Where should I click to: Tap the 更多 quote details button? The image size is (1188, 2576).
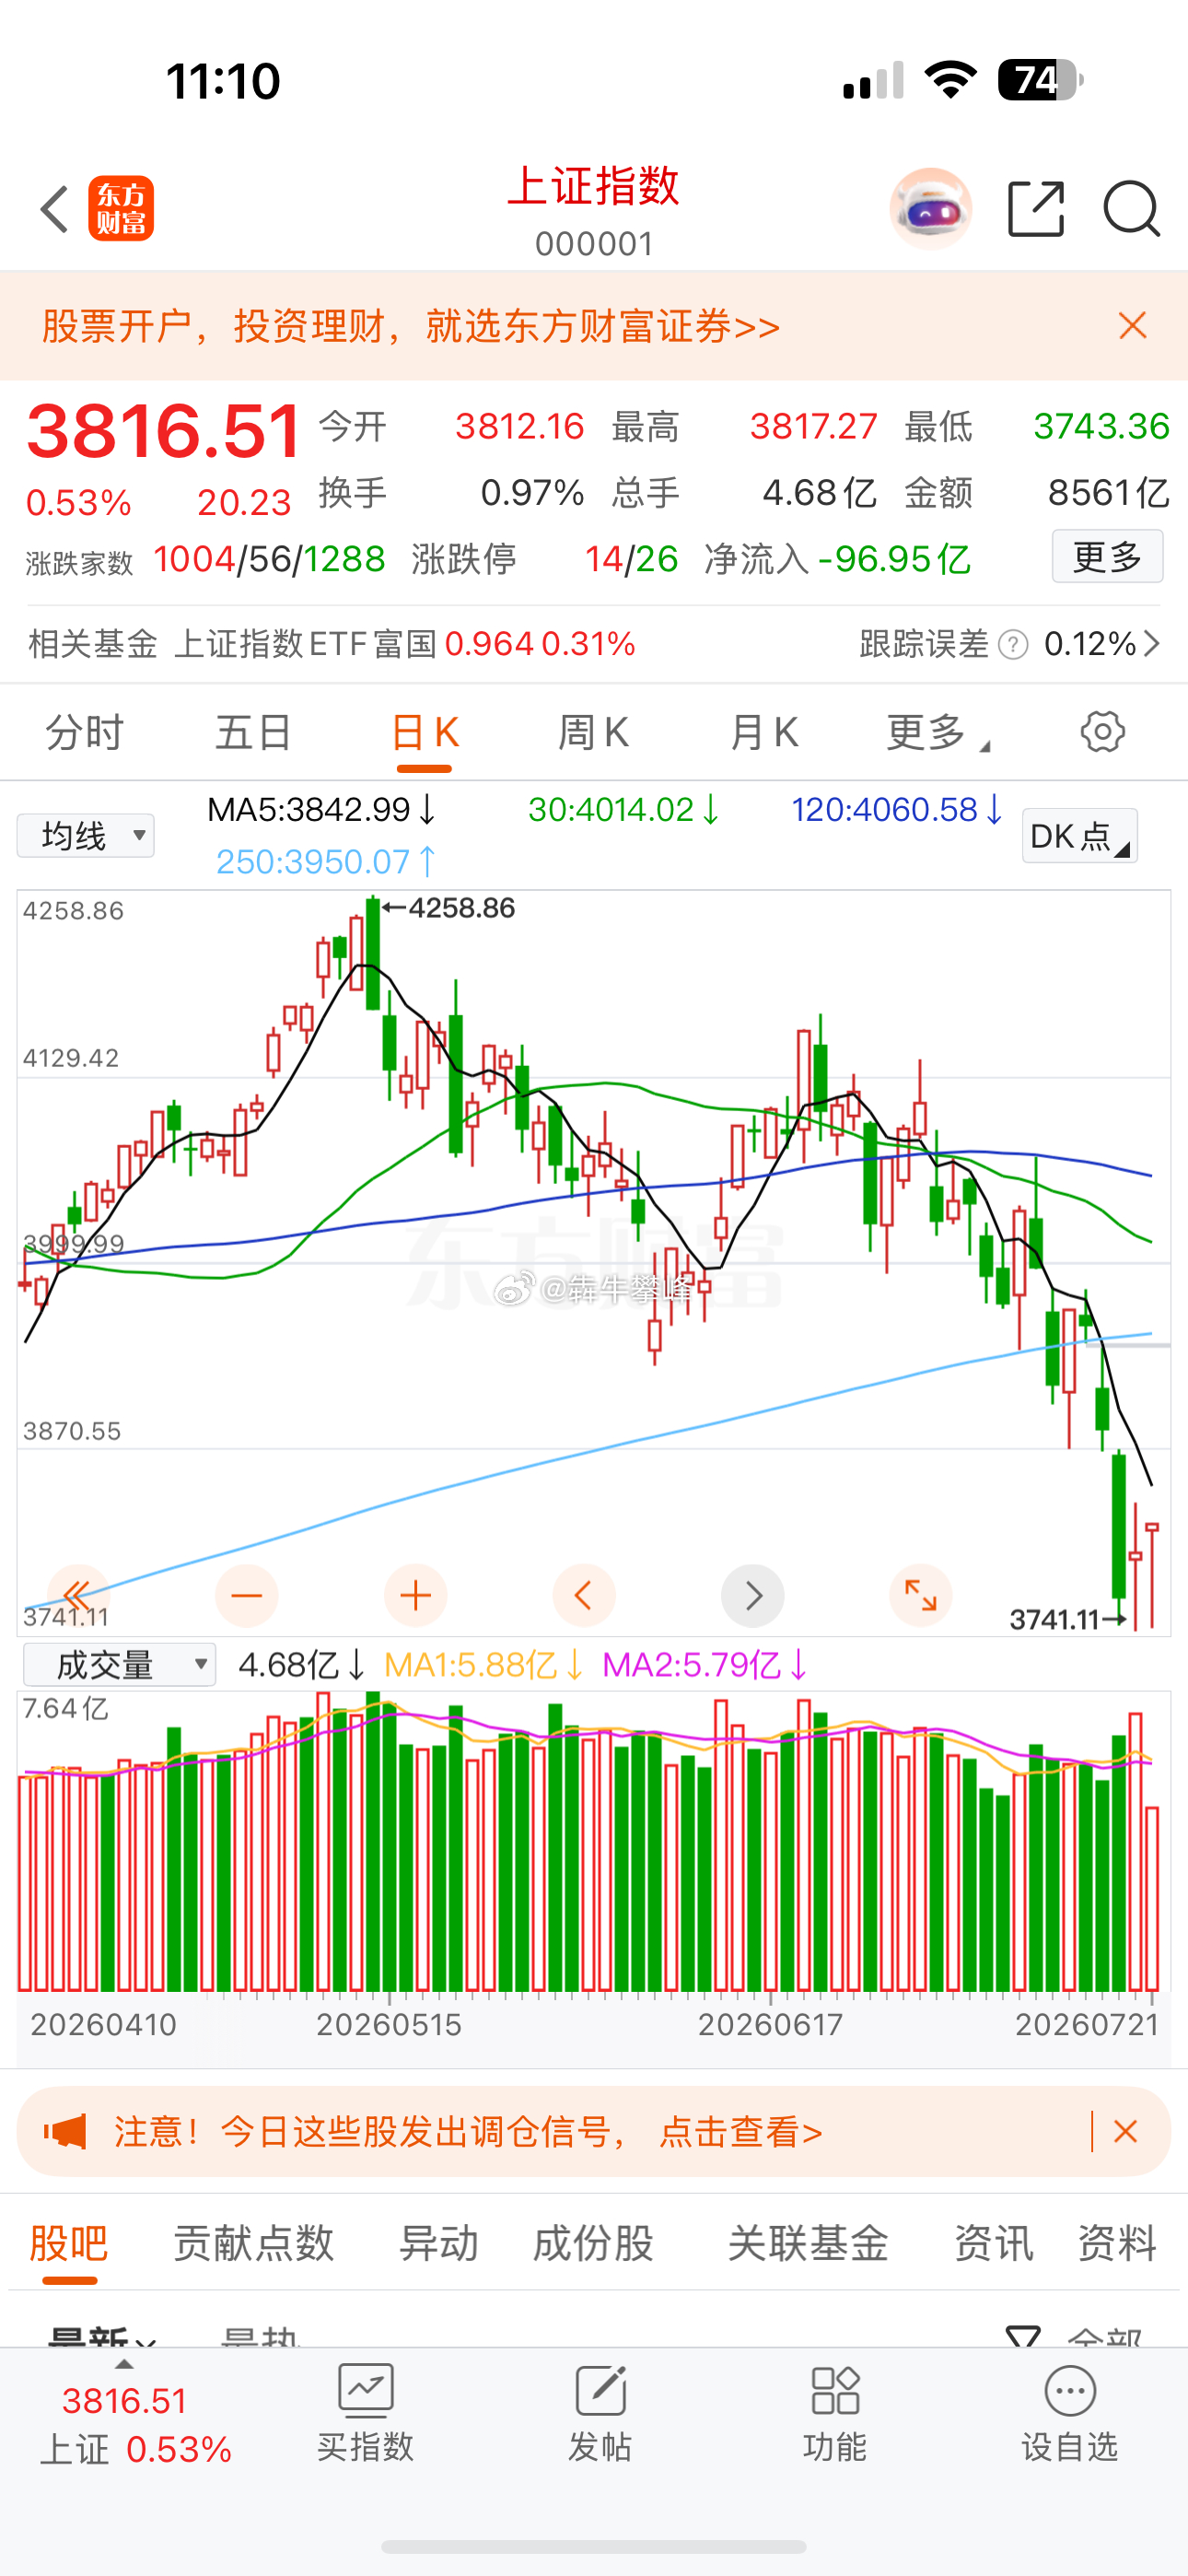(x=1107, y=556)
